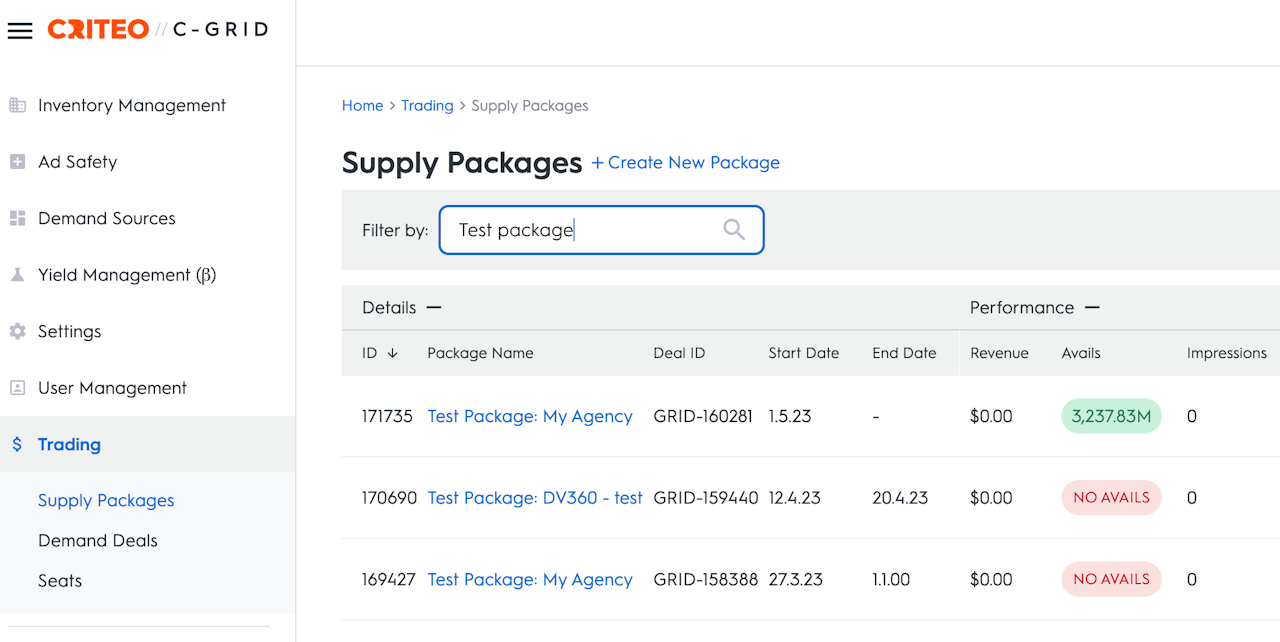
Task: Click the Settings gear icon
Action: pyautogui.click(x=17, y=331)
